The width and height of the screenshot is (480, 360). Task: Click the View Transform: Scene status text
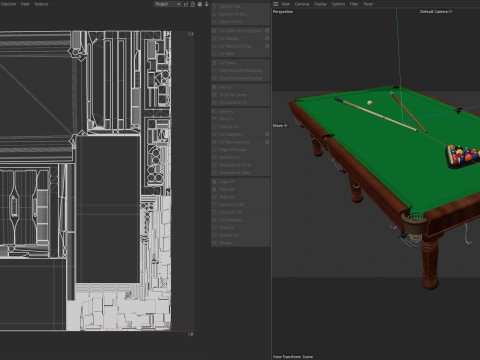[293, 356]
